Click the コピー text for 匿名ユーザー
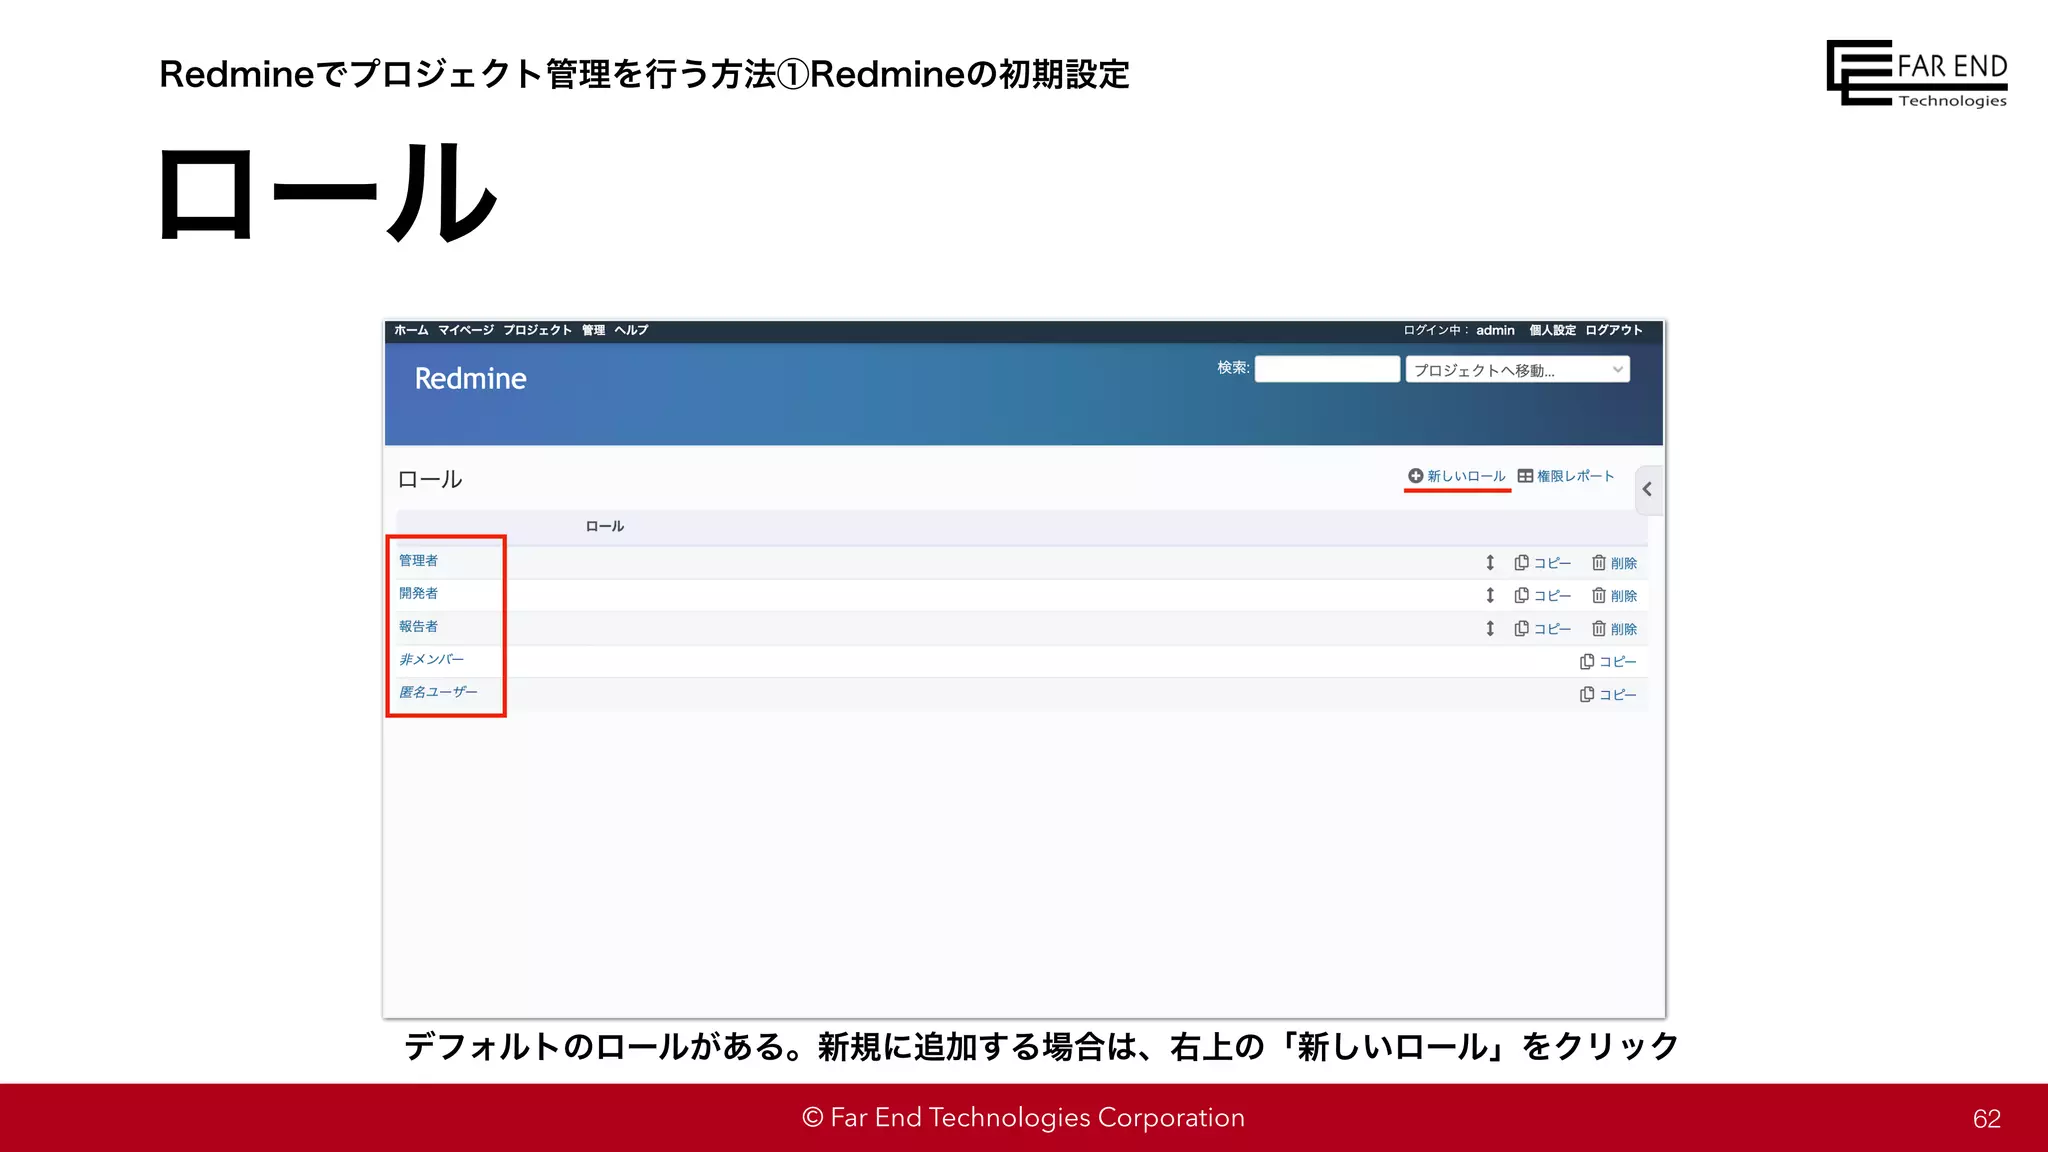This screenshot has height=1152, width=2048. (x=1618, y=695)
